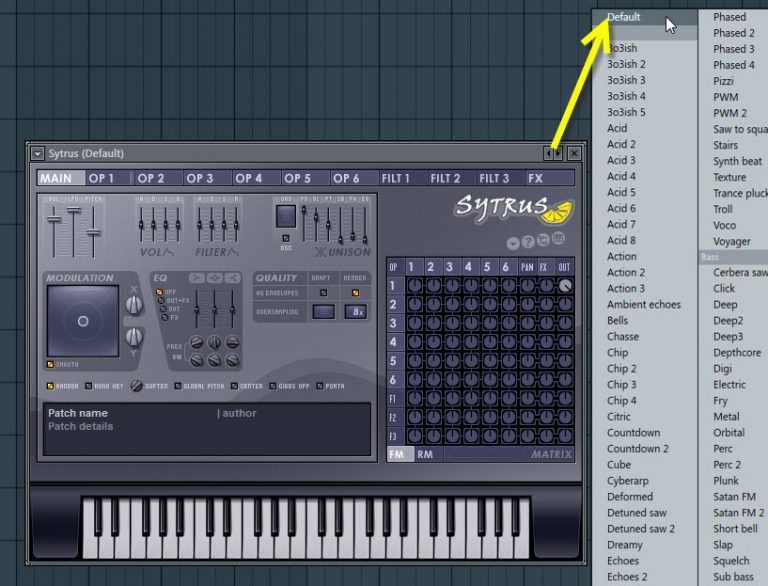The height and width of the screenshot is (586, 768).
Task: Click the SOFTER knob
Action: [x=137, y=386]
